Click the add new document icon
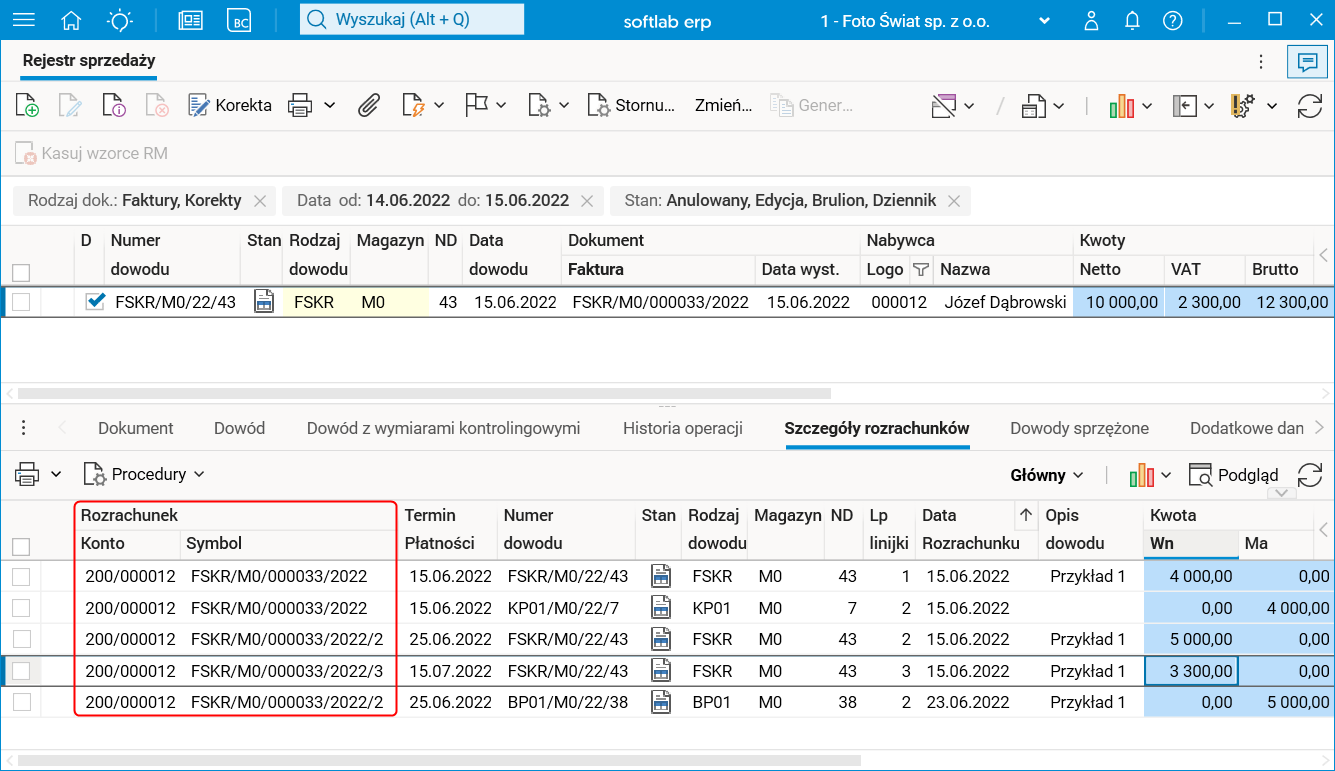This screenshot has height=771, width=1335. coord(27,105)
